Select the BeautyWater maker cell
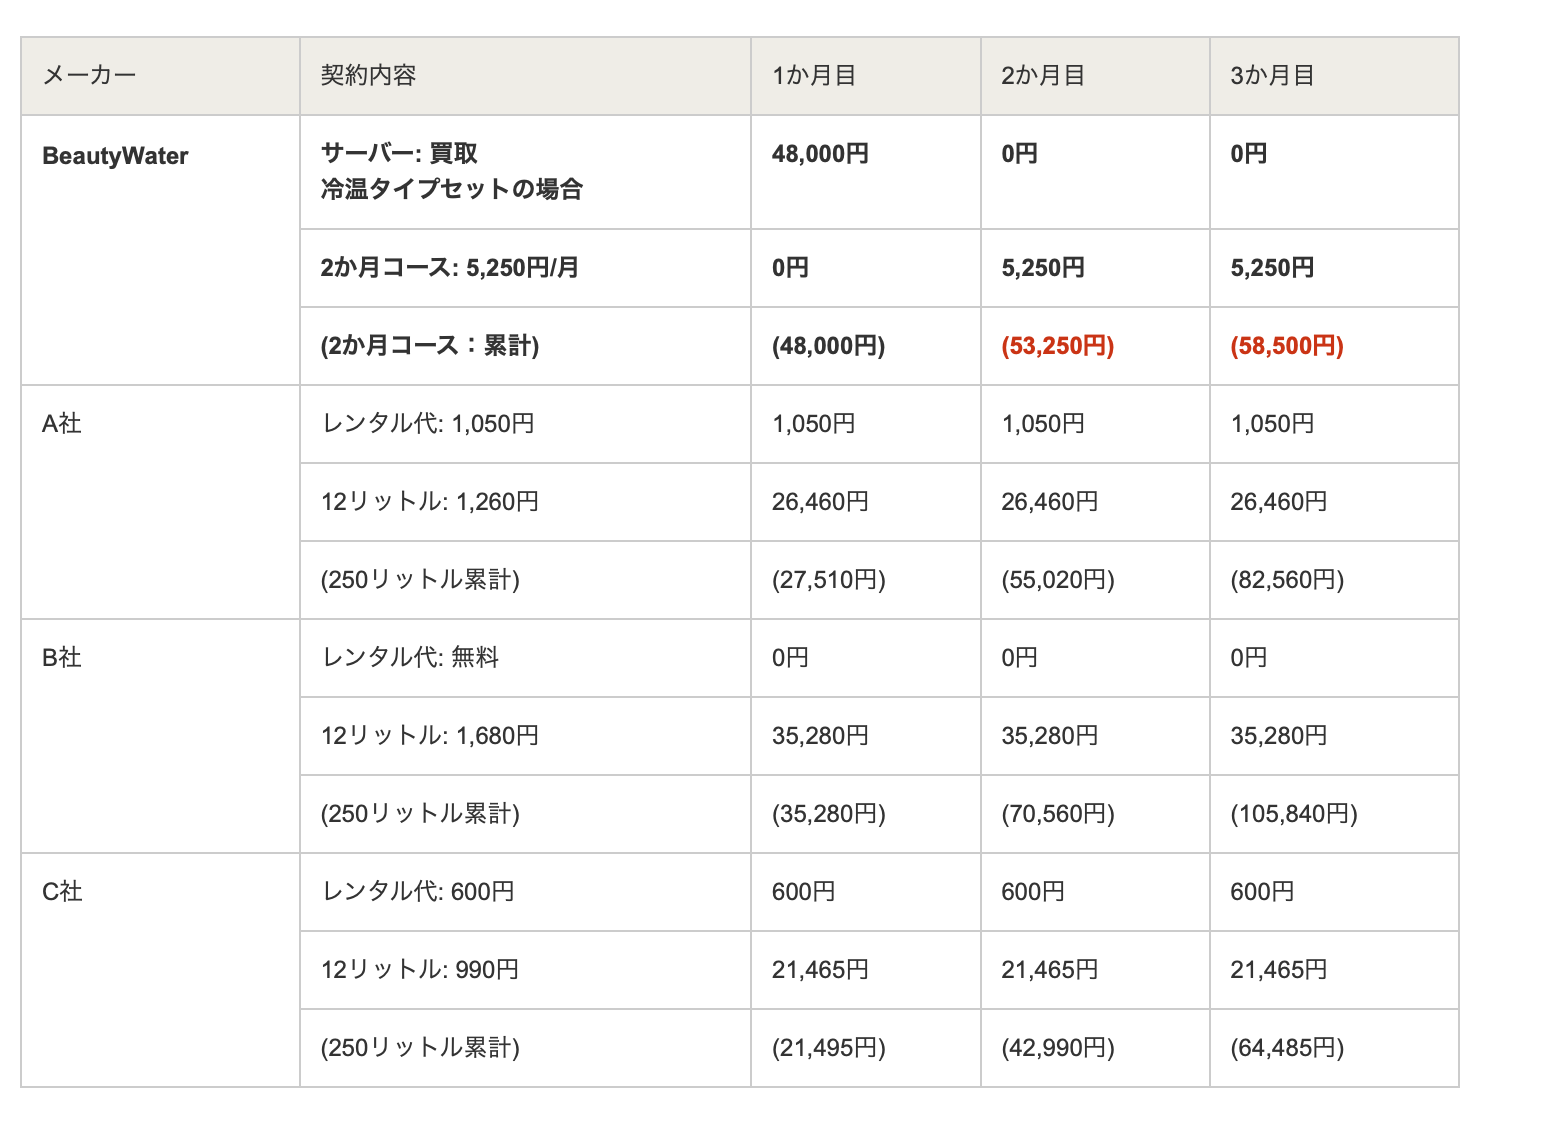Screen dimensions: 1552x1140 [x=116, y=156]
